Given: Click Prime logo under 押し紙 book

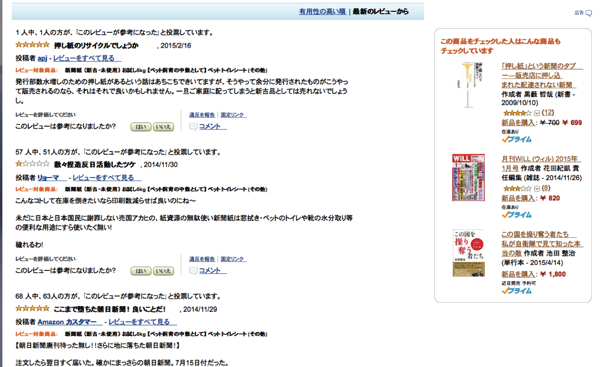Looking at the screenshot, I should 517,139.
